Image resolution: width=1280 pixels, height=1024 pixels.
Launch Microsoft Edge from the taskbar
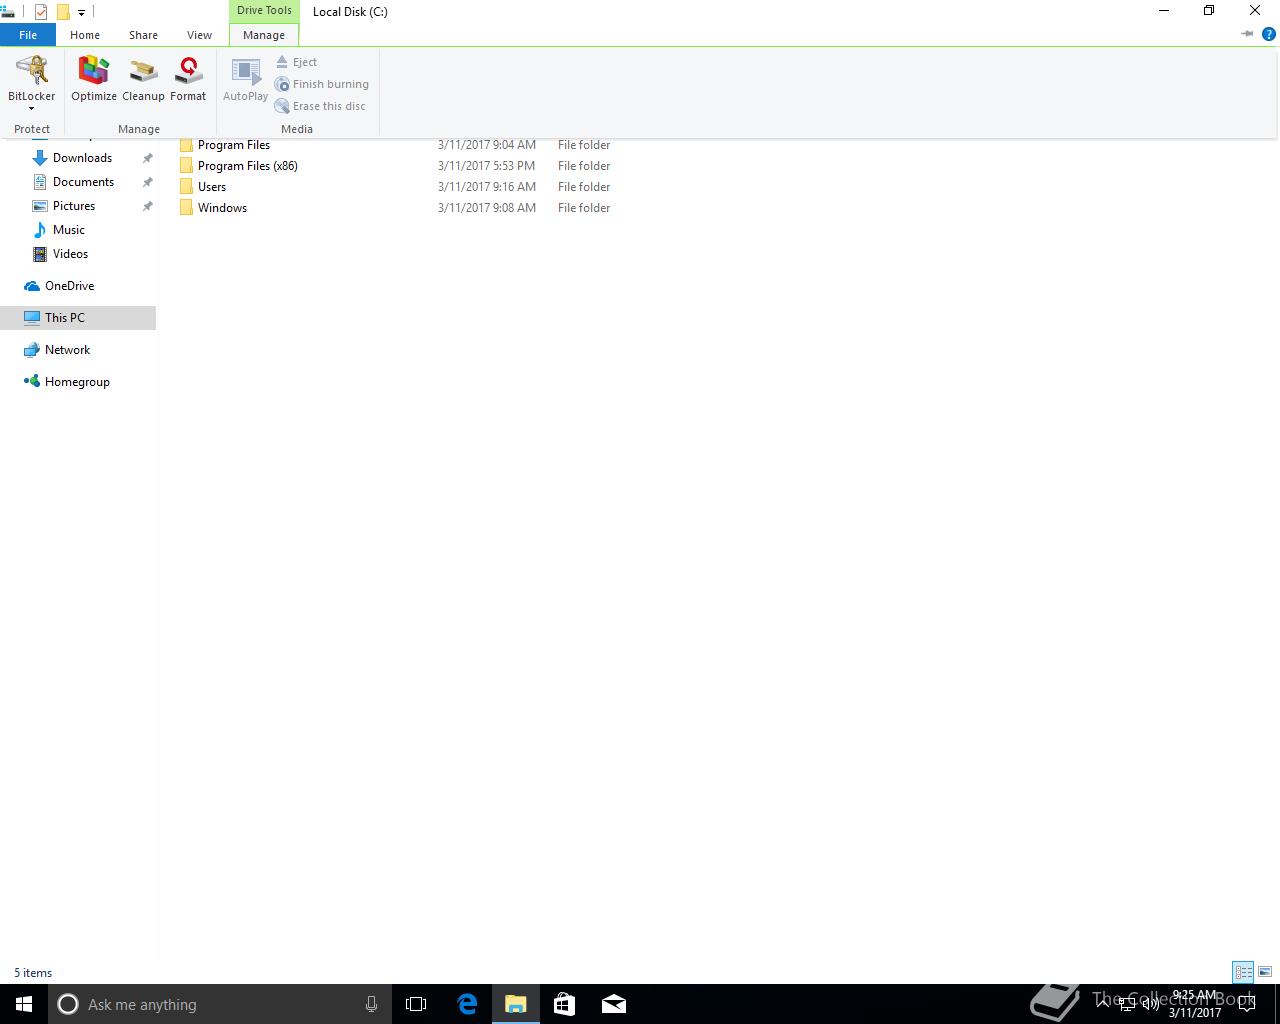tap(467, 1004)
